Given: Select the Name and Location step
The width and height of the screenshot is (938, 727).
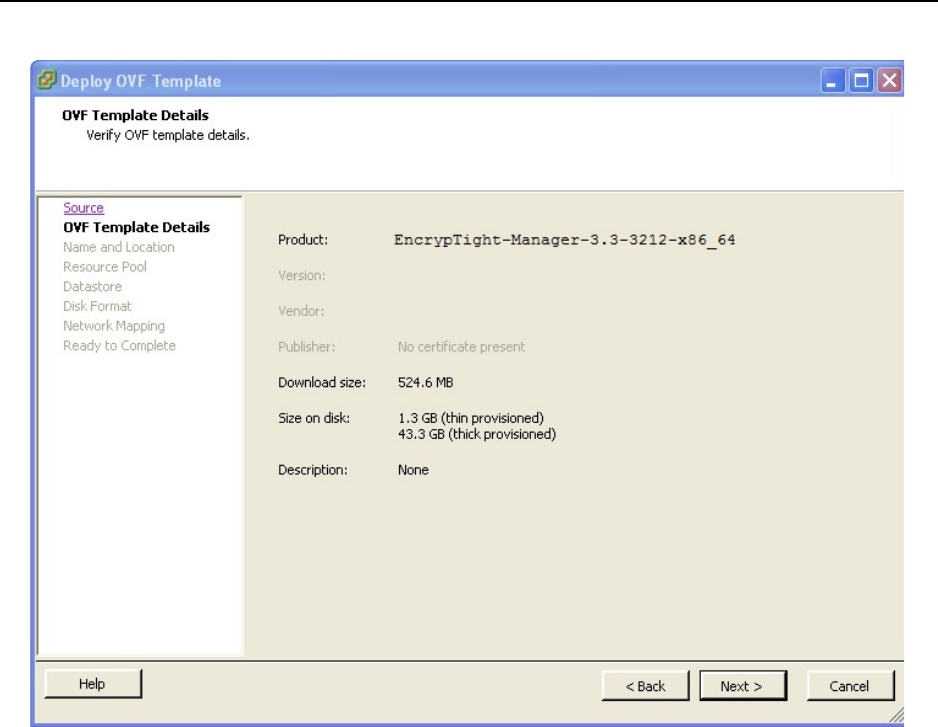Looking at the screenshot, I should click(118, 247).
